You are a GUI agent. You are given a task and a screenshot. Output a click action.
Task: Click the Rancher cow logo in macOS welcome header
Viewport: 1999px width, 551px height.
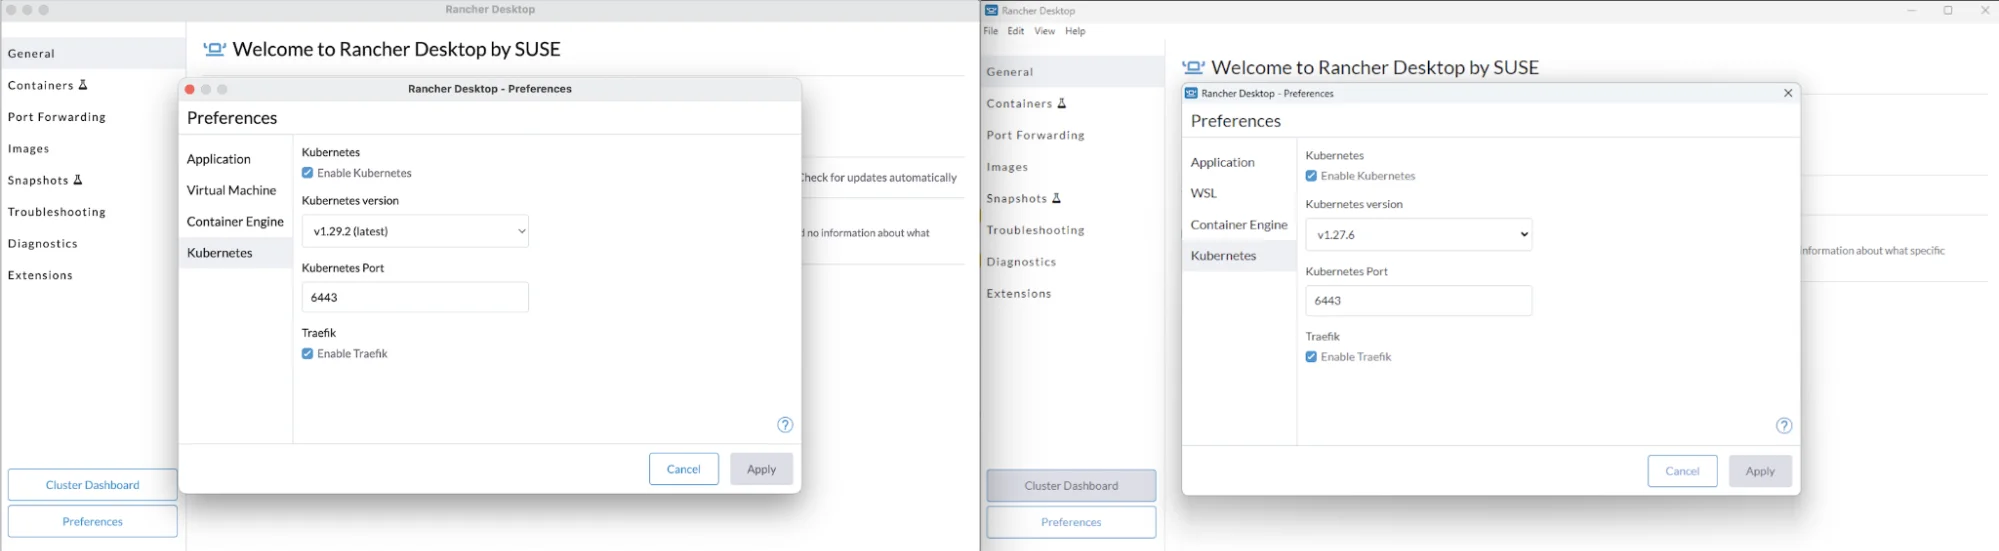[x=215, y=49]
